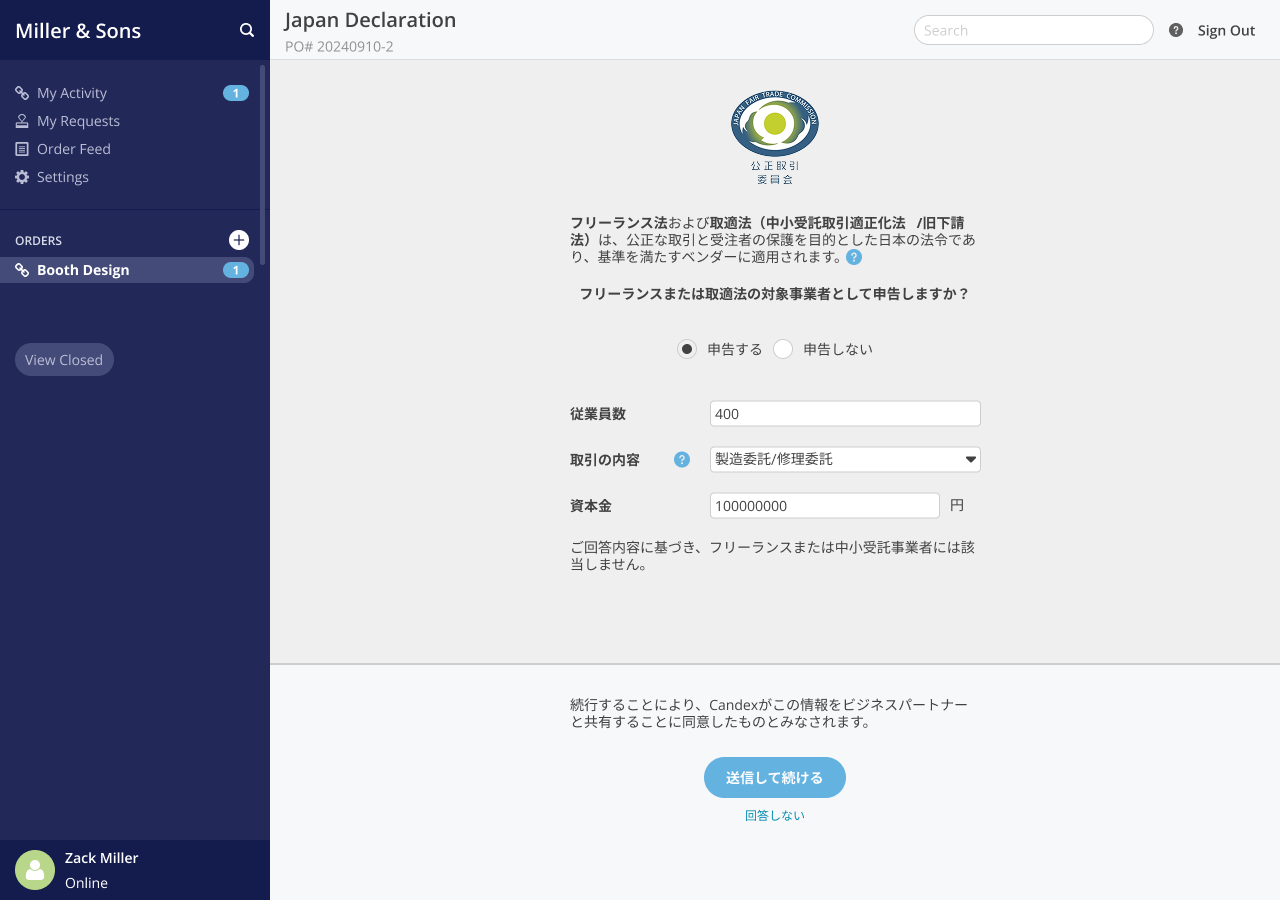The height and width of the screenshot is (900, 1280).
Task: Click the top Search field
Action: (x=1034, y=30)
